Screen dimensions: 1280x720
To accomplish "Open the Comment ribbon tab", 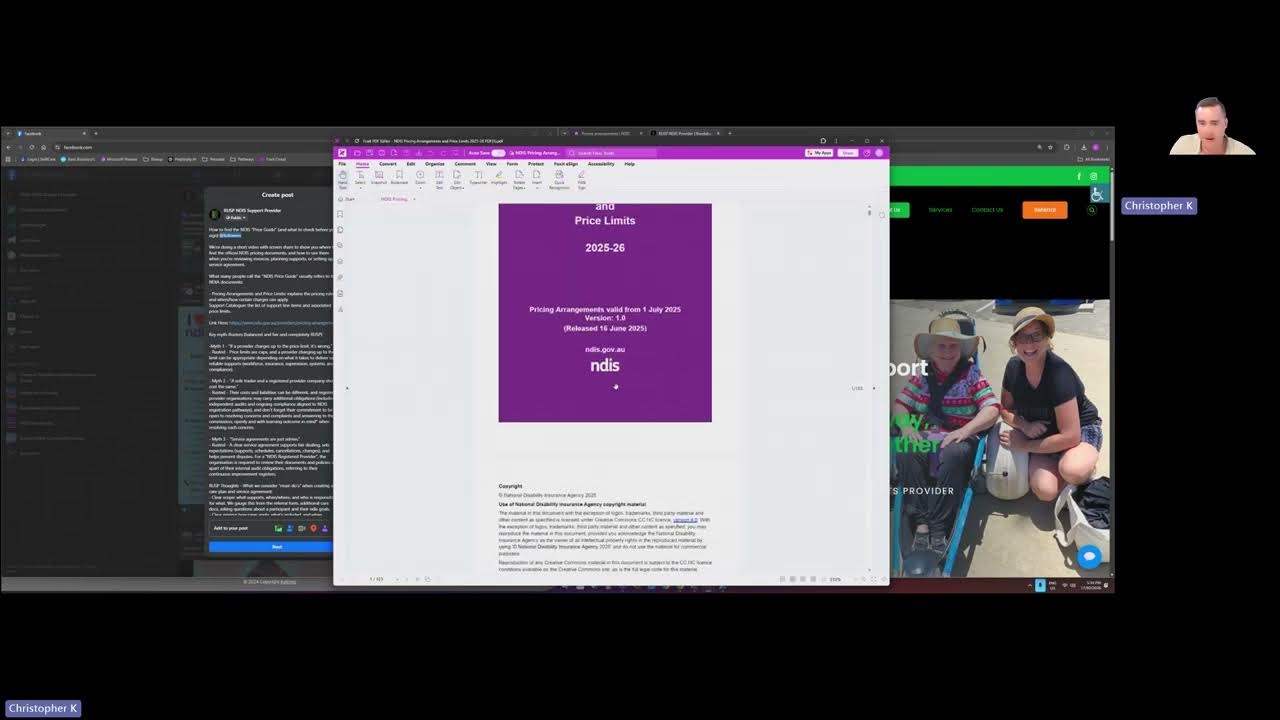I will click(x=465, y=164).
